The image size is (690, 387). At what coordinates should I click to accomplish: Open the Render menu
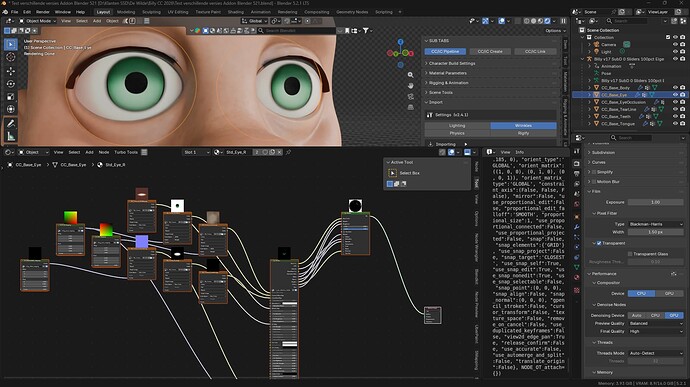pyautogui.click(x=43, y=12)
